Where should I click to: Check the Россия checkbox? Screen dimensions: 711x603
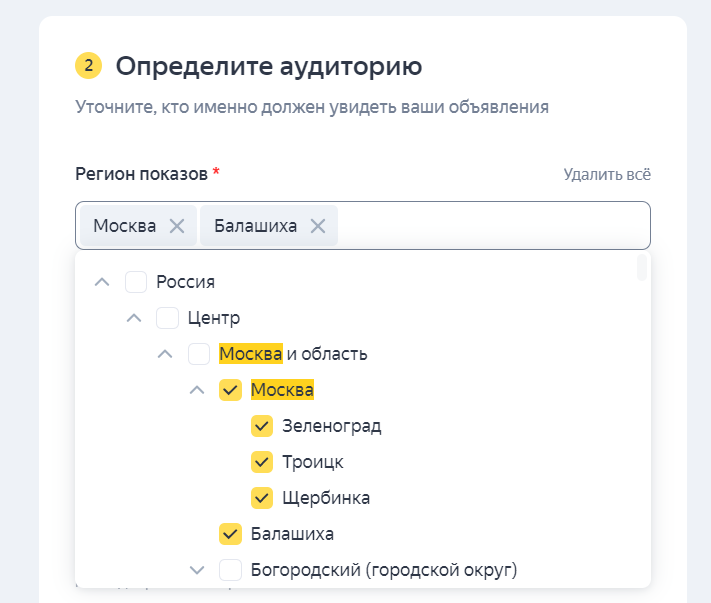[x=136, y=282]
